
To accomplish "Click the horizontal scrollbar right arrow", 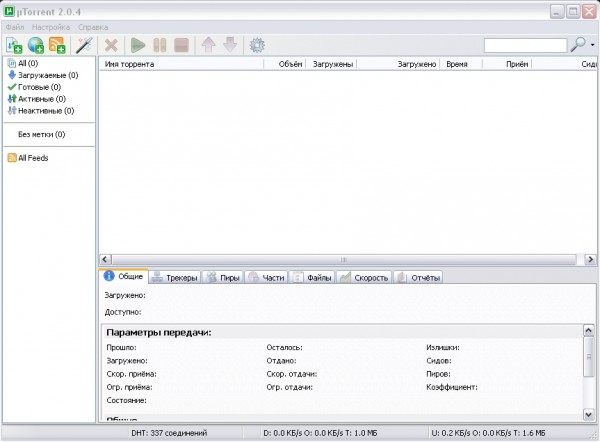I will pyautogui.click(x=591, y=259).
